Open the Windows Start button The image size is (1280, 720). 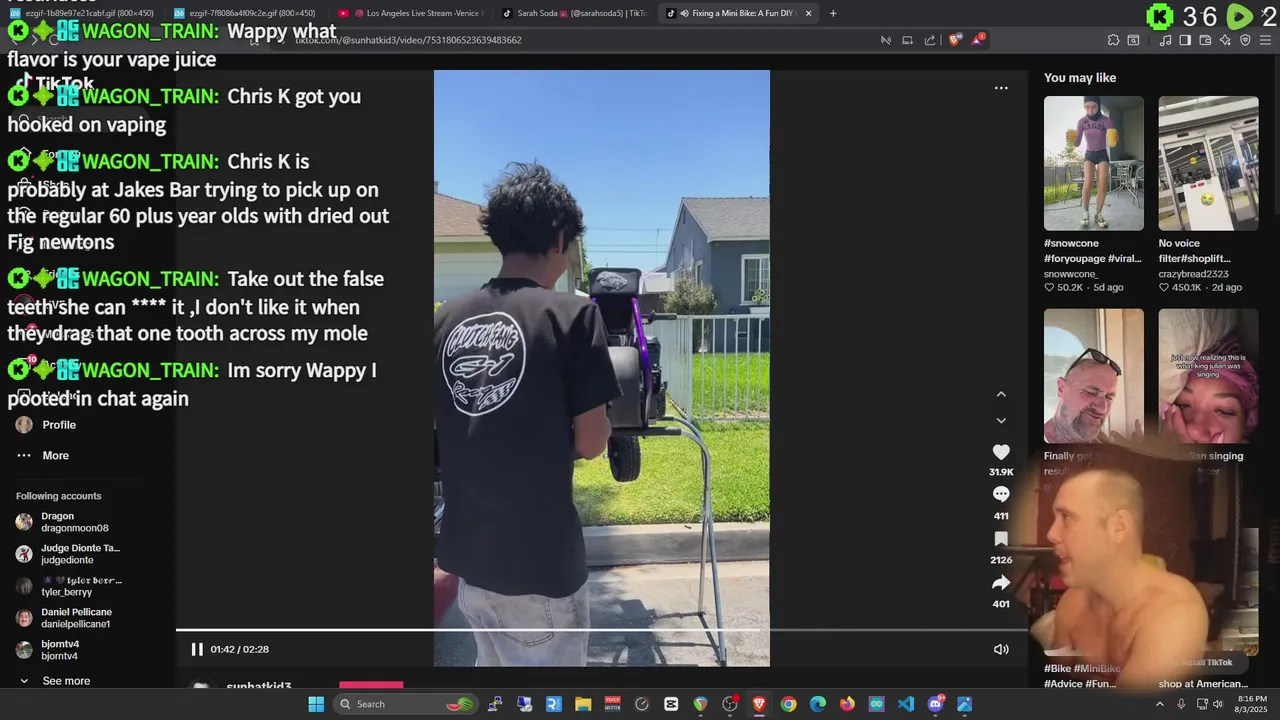tap(316, 704)
